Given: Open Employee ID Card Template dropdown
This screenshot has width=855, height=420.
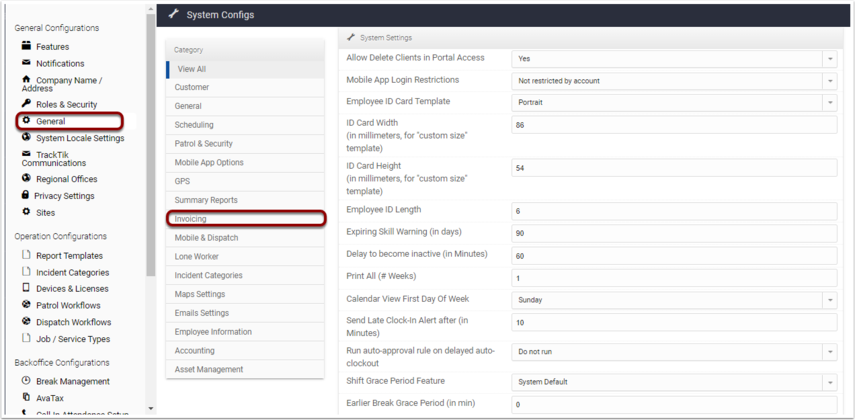Looking at the screenshot, I should [674, 103].
